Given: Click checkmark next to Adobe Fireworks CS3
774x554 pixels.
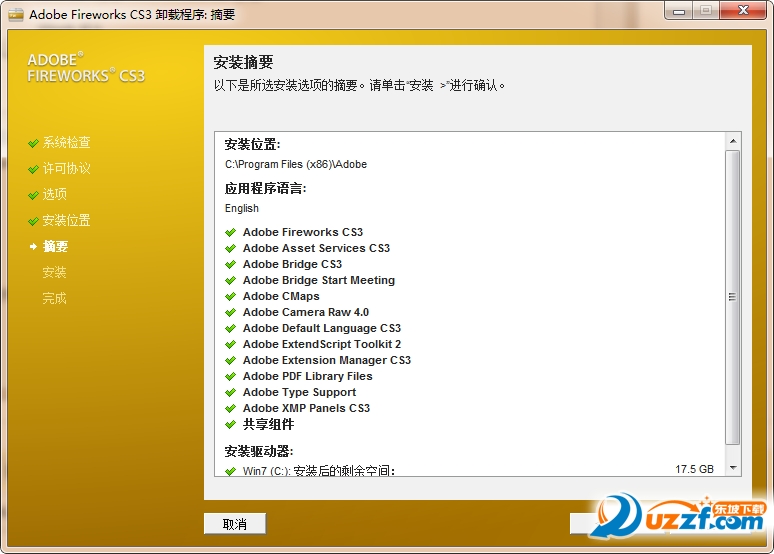Looking at the screenshot, I should (x=231, y=232).
